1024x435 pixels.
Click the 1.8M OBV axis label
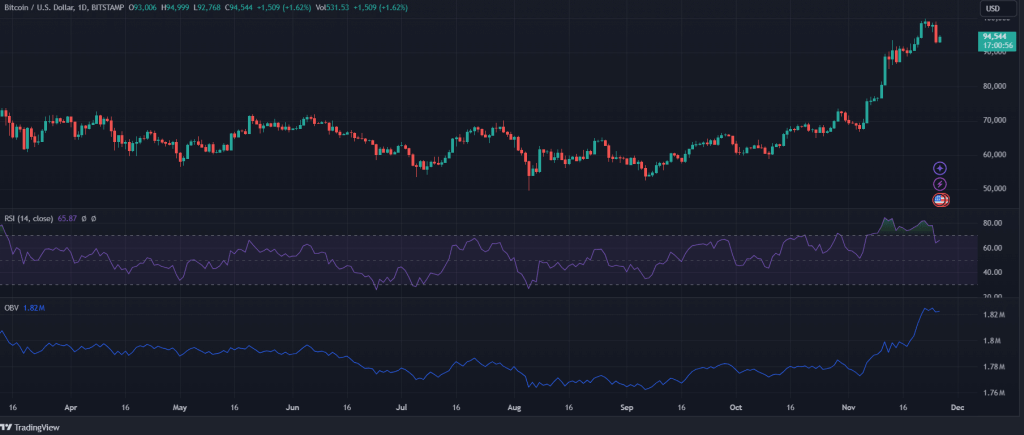(x=993, y=341)
